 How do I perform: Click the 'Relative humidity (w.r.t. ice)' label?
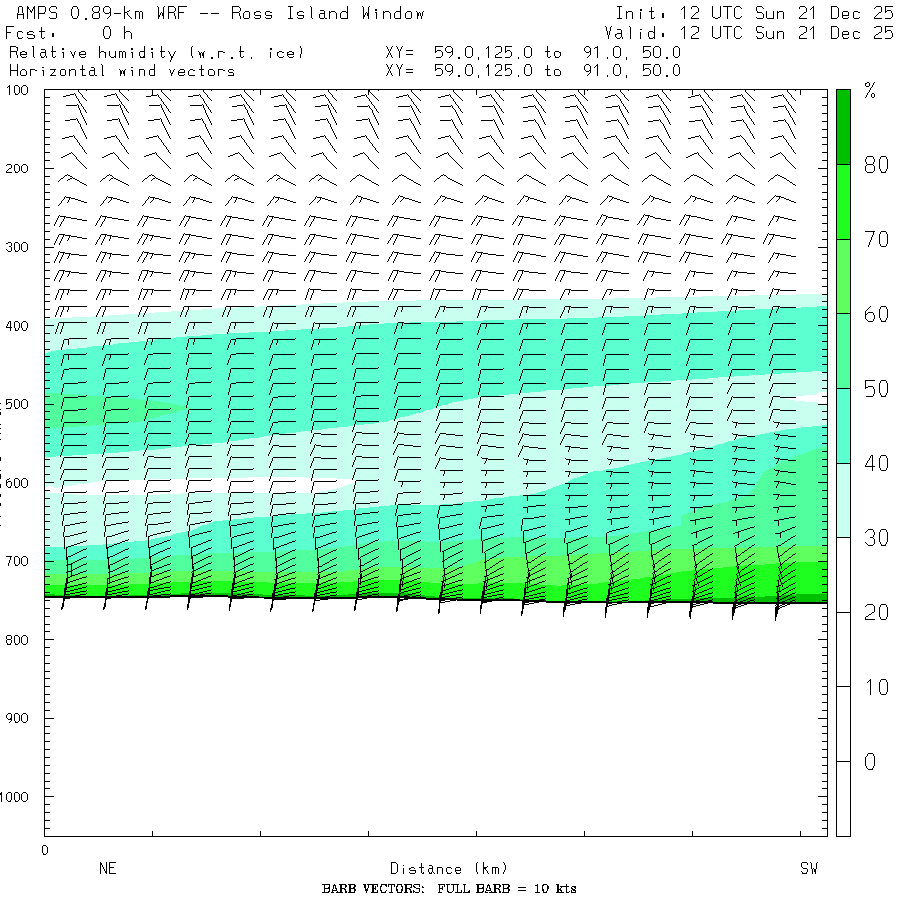[156, 53]
